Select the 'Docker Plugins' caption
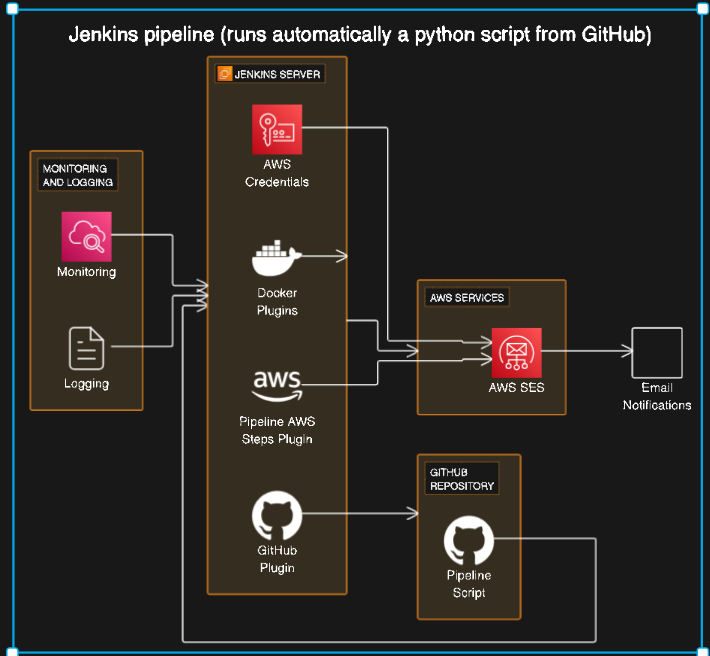Screen dimensions: 710x656 pyautogui.click(x=277, y=302)
